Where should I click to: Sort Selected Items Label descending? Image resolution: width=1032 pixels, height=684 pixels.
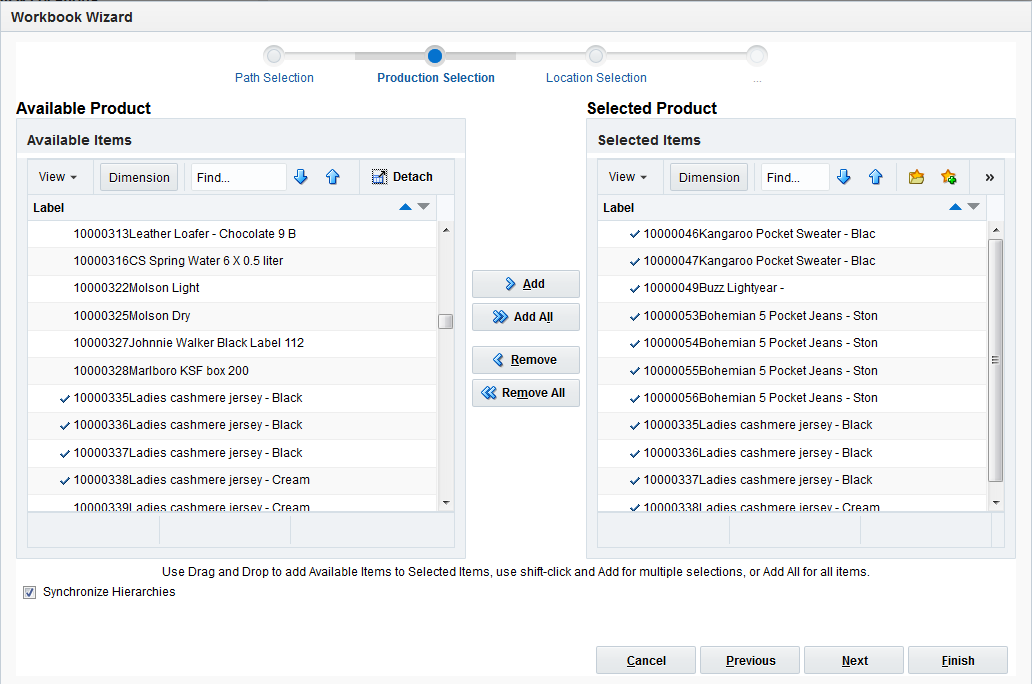point(974,207)
